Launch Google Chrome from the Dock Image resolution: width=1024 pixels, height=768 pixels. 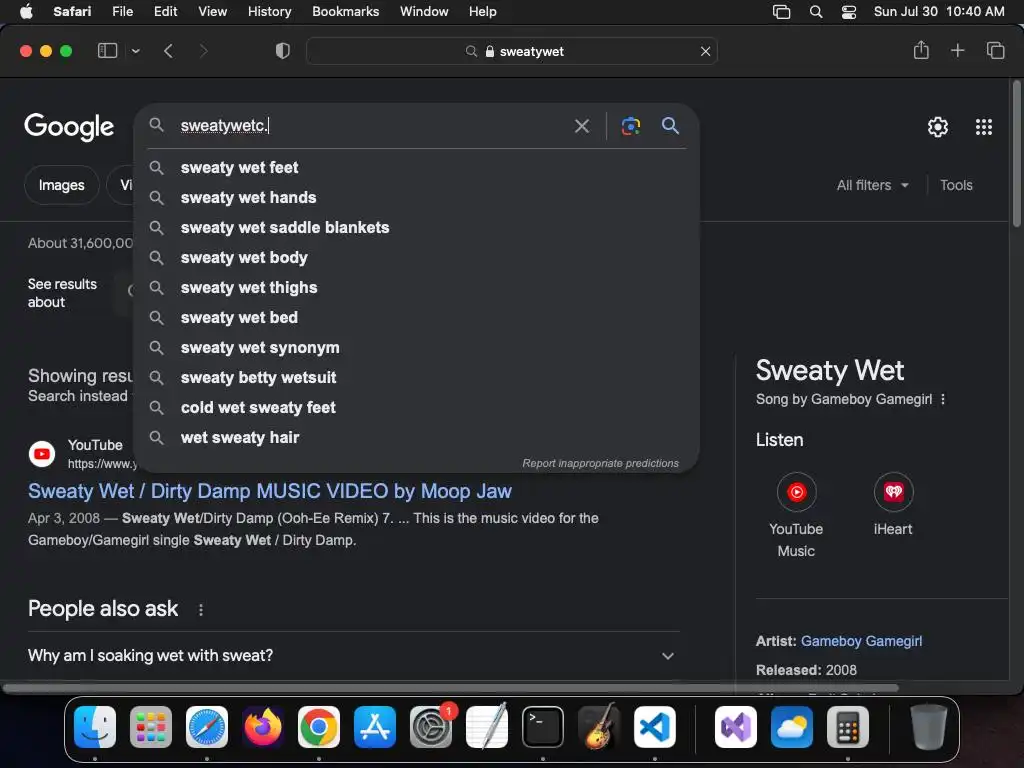319,727
